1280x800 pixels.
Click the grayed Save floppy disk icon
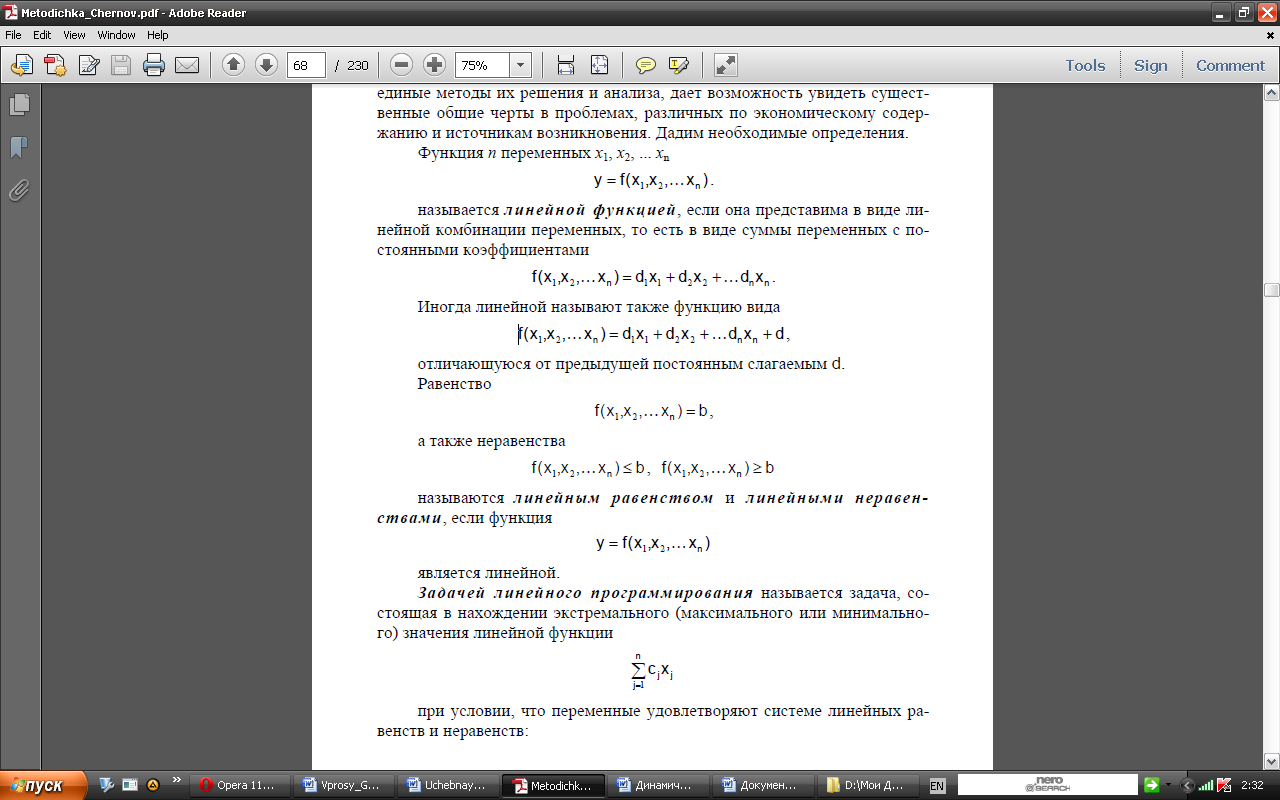click(x=121, y=65)
